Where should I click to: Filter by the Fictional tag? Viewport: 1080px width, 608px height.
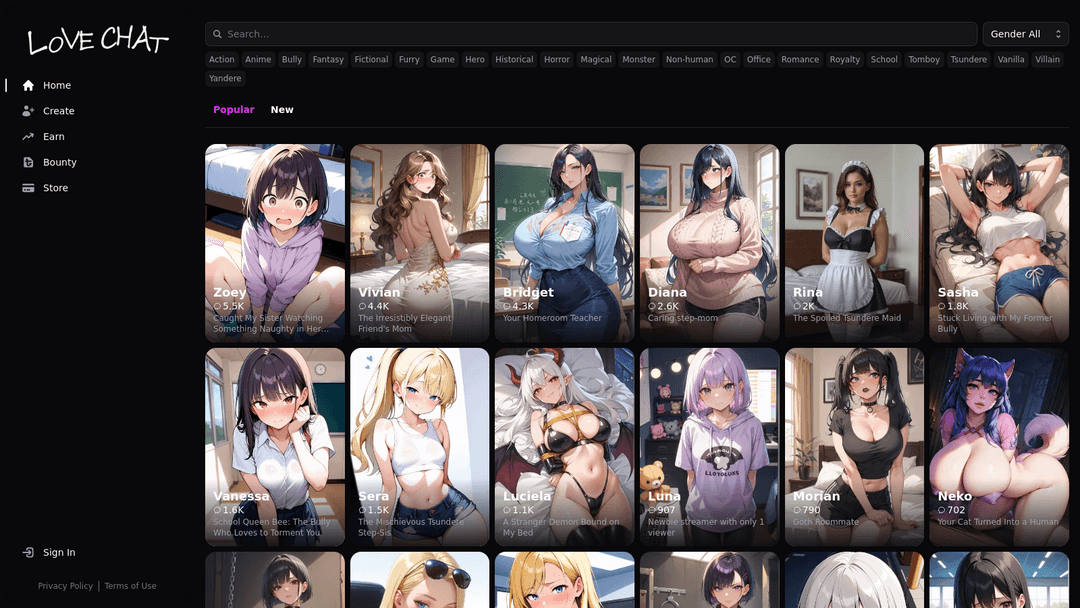371,59
